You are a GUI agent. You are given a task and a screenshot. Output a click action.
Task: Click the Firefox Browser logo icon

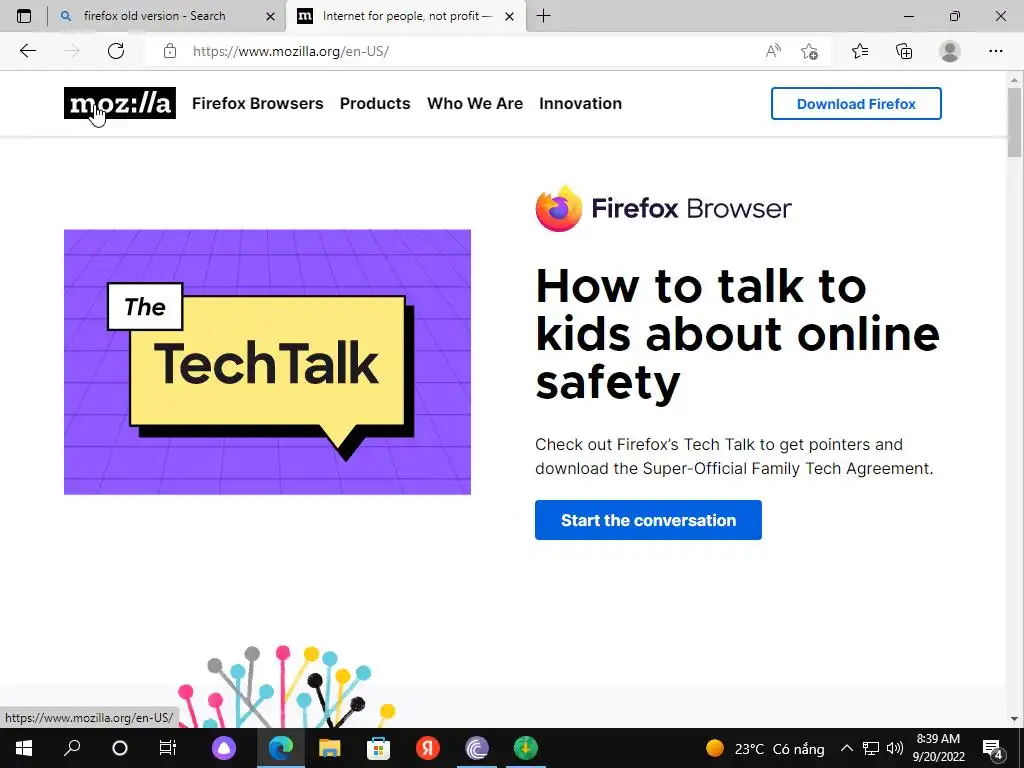pos(558,208)
